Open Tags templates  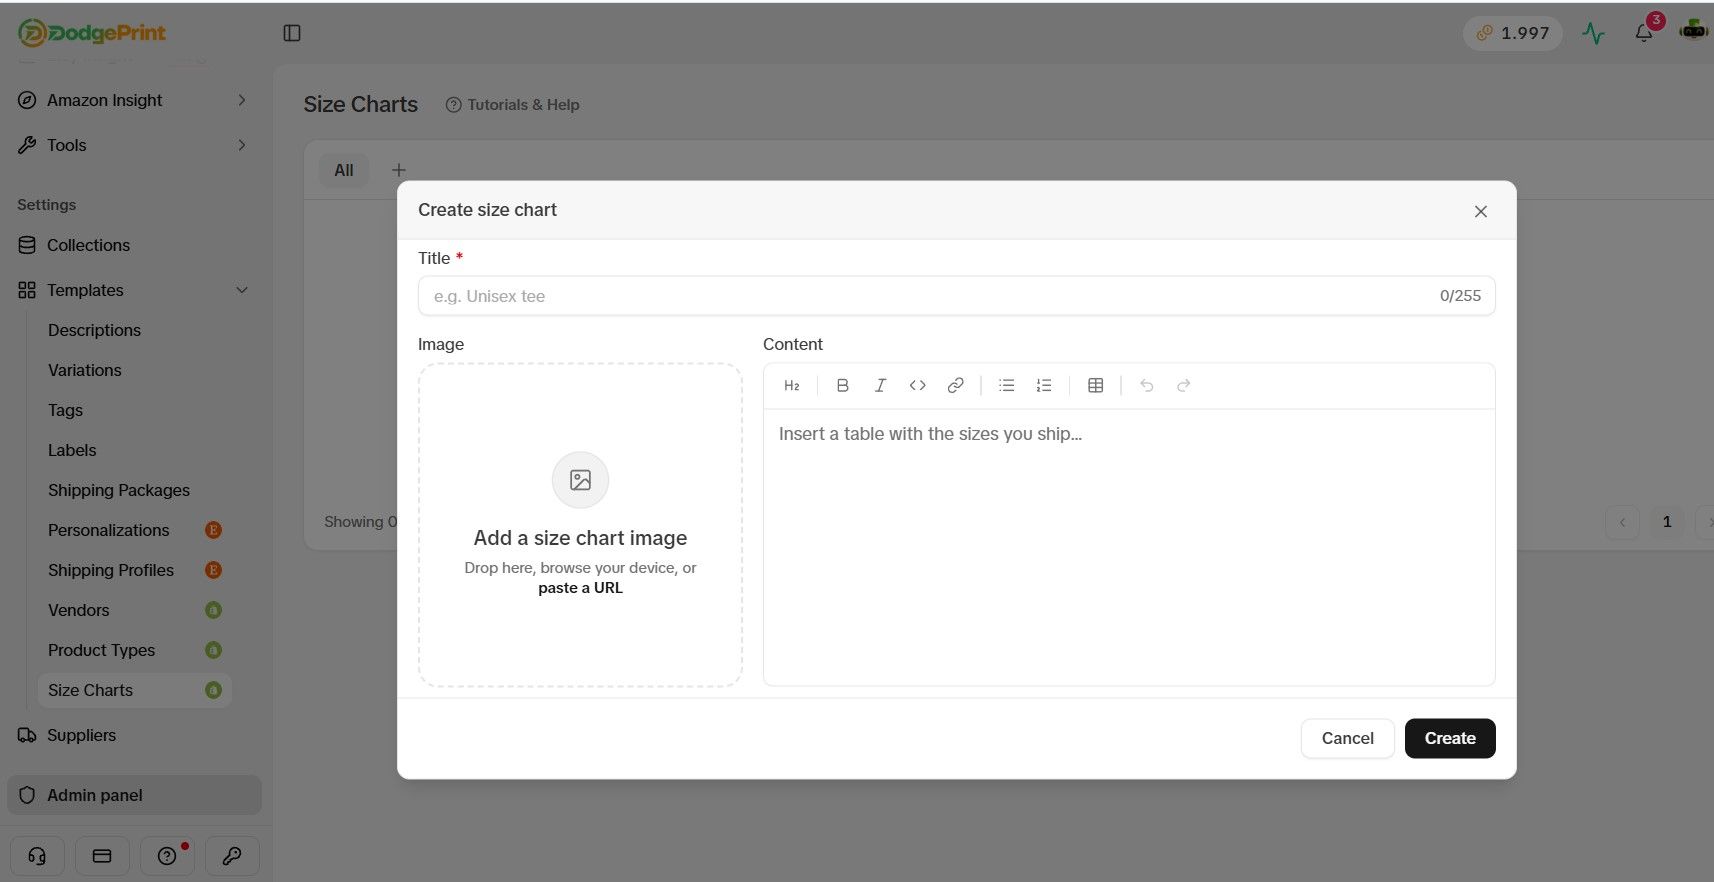tap(66, 410)
